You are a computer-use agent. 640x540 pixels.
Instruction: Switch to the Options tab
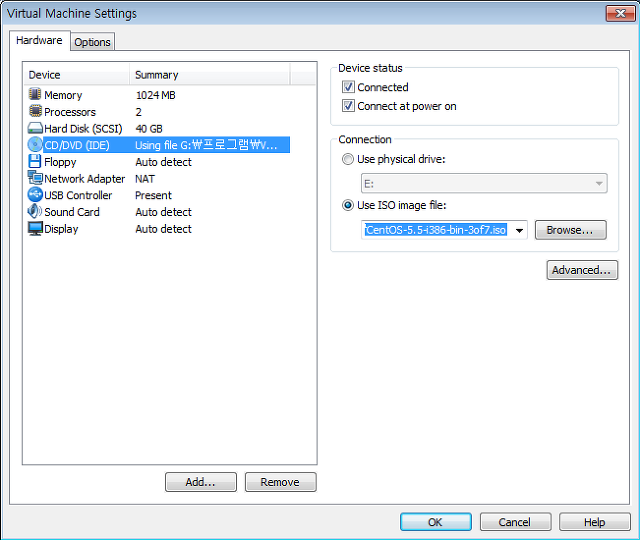tap(92, 42)
